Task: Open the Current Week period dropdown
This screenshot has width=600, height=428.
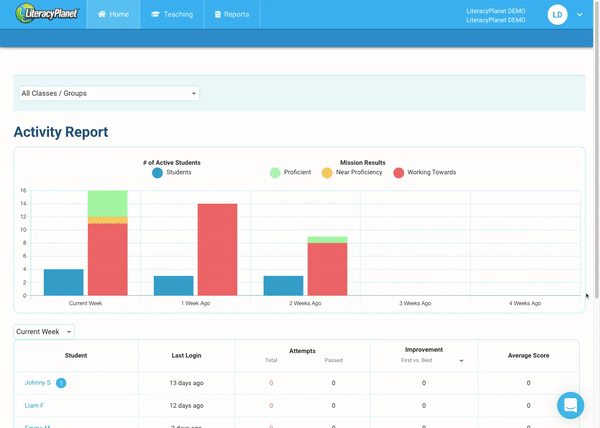Action: click(43, 331)
